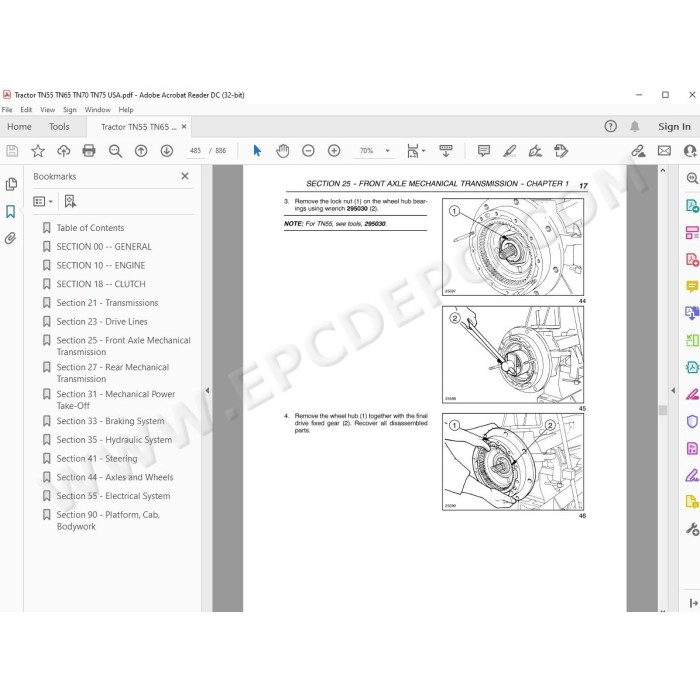
Task: Open SECTION 10 -- ENGINE bookmark
Action: tap(100, 265)
